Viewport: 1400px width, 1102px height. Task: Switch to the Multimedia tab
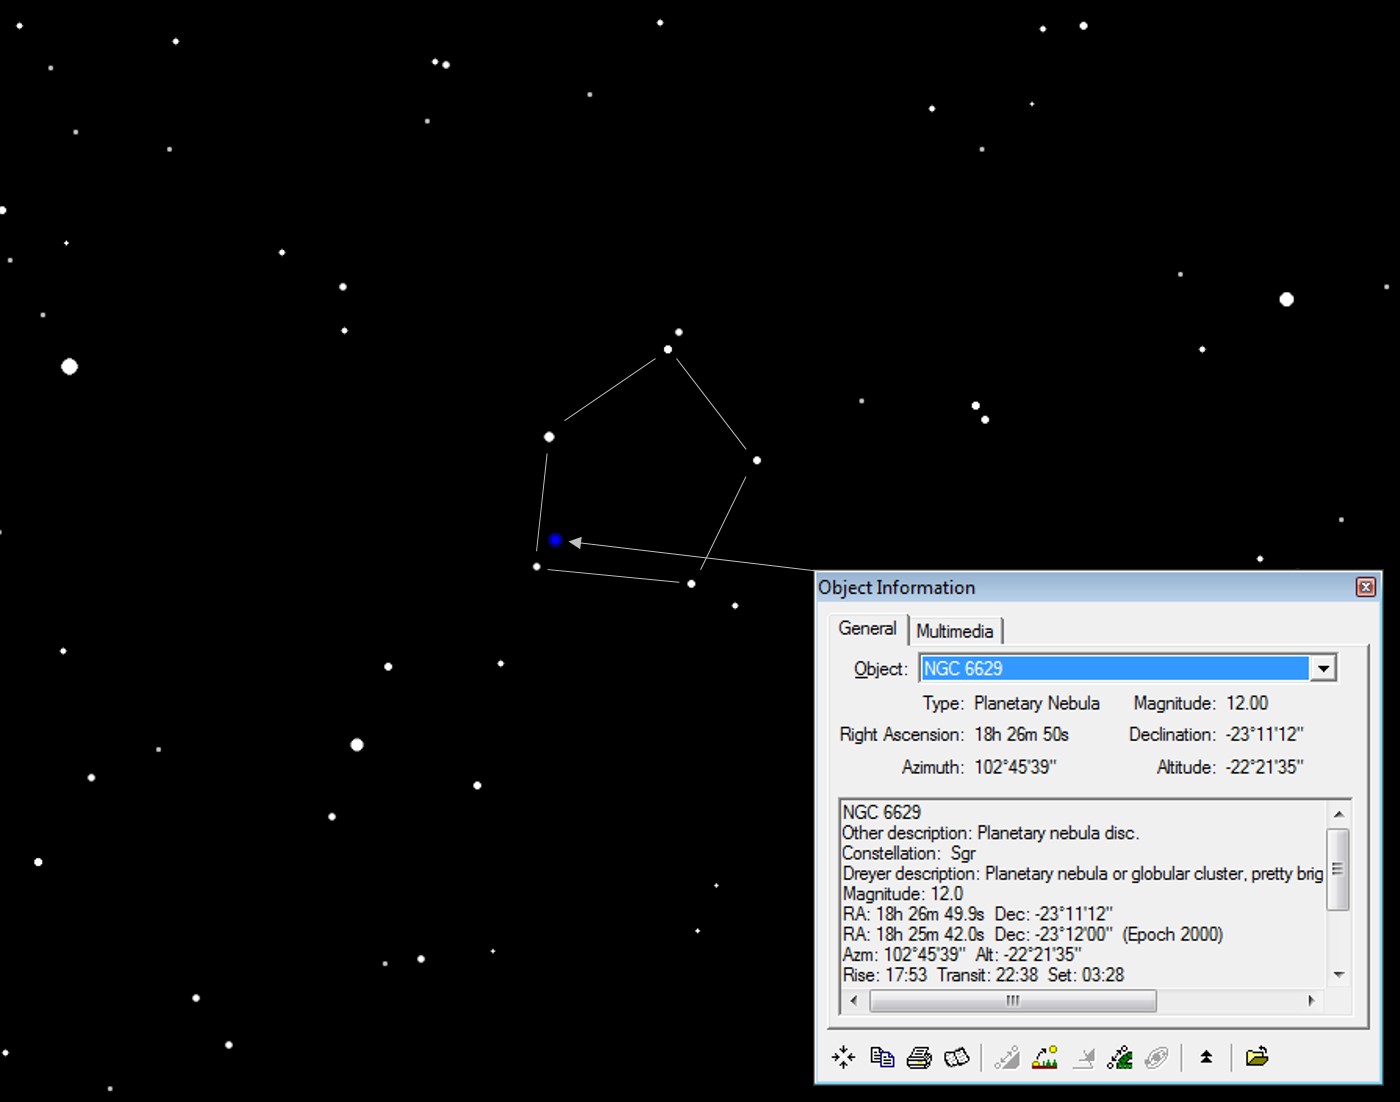point(955,631)
